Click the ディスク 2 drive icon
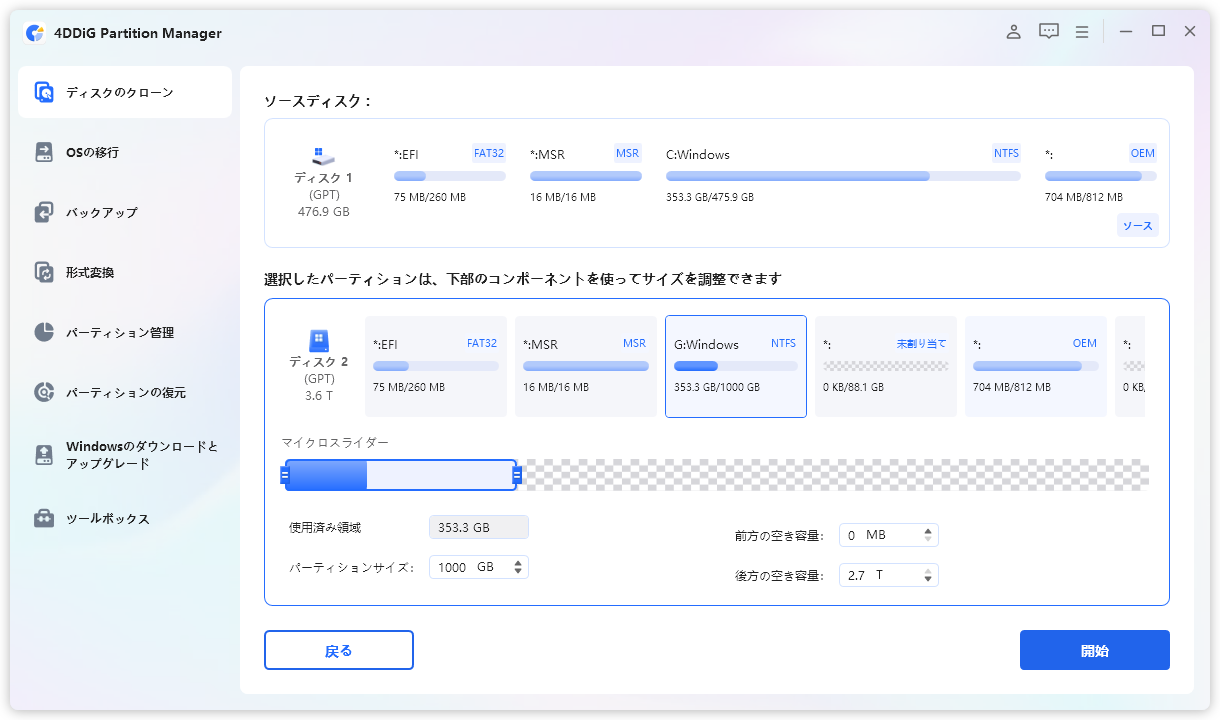 [x=318, y=341]
